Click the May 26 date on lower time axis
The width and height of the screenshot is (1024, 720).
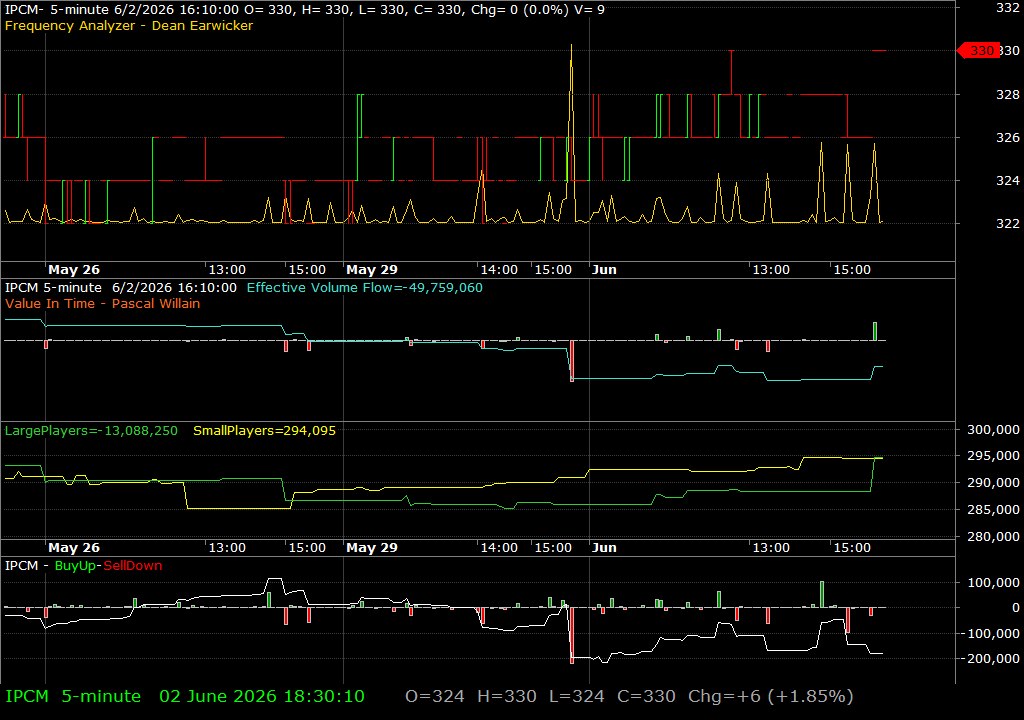[74, 548]
